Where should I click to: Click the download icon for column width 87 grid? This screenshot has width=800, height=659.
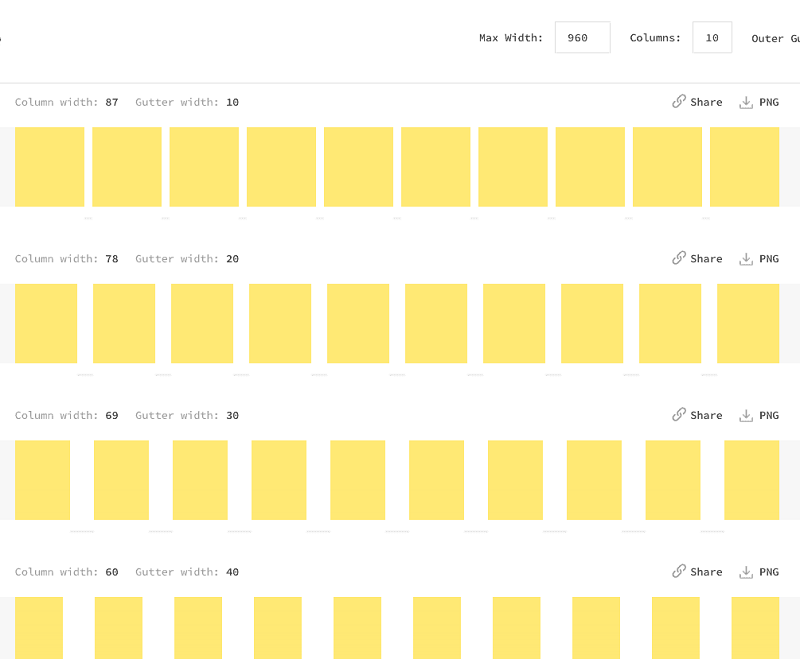click(746, 102)
